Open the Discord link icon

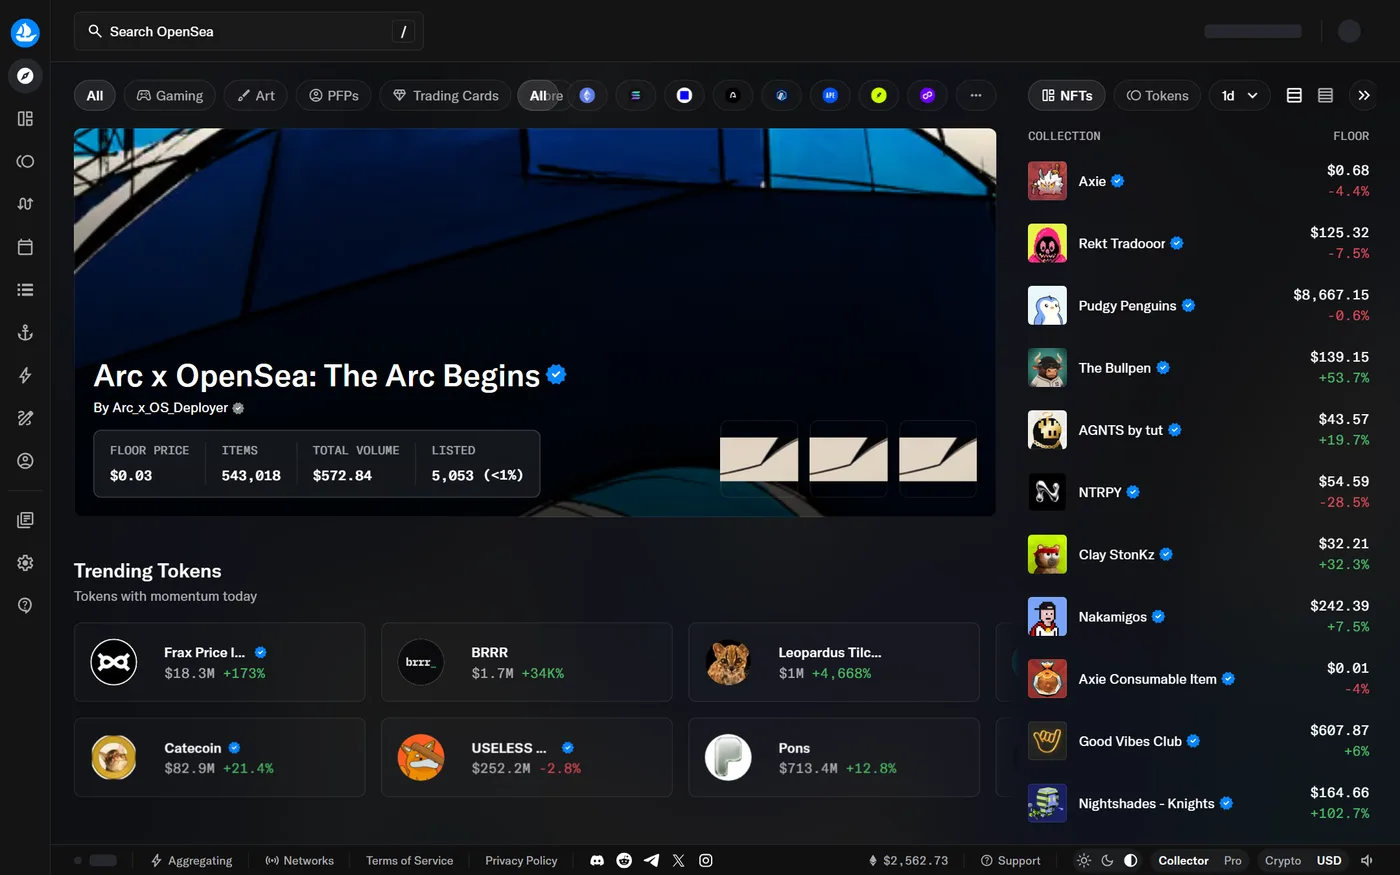tap(597, 860)
